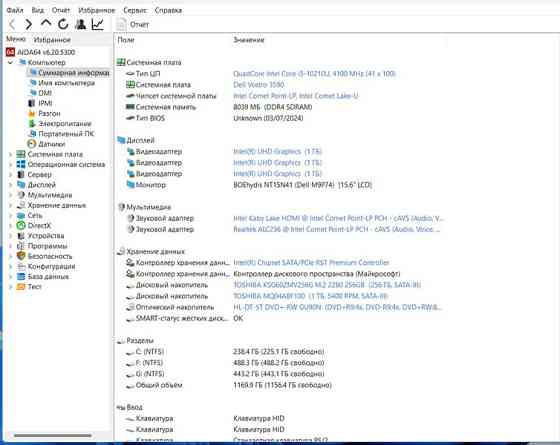Click the Тест tree icon
This screenshot has height=445, width=560.
[x=21, y=286]
